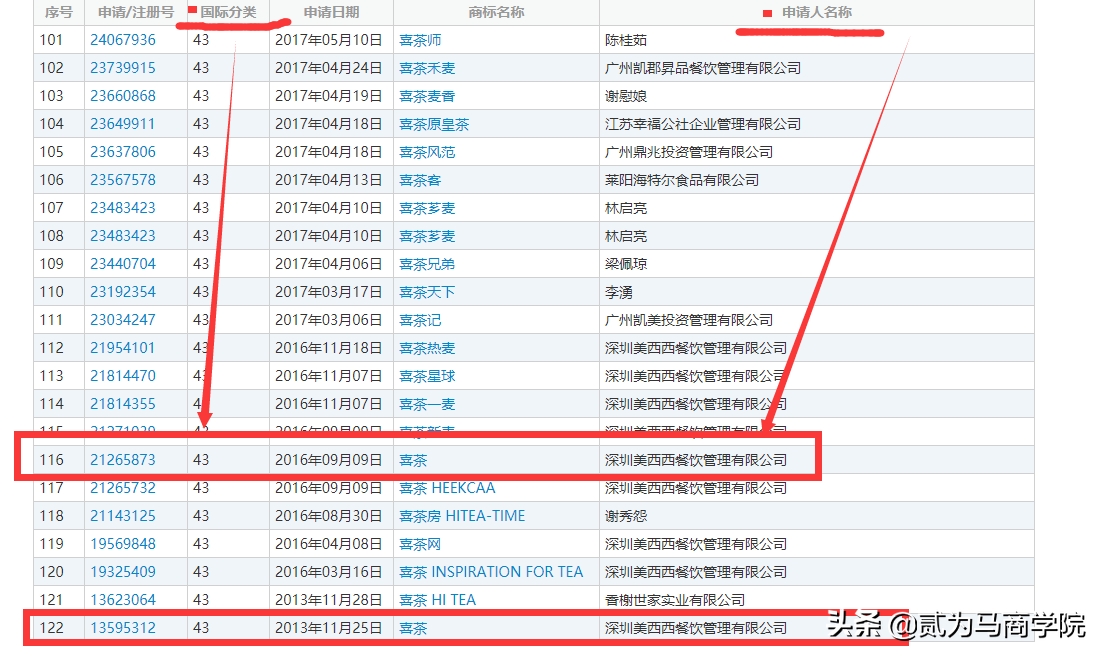Open registration number 24067936

click(123, 40)
